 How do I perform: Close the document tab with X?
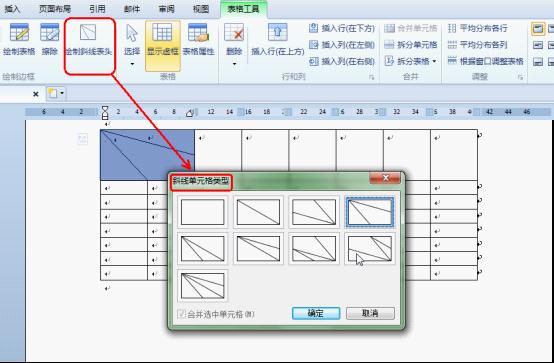36,94
